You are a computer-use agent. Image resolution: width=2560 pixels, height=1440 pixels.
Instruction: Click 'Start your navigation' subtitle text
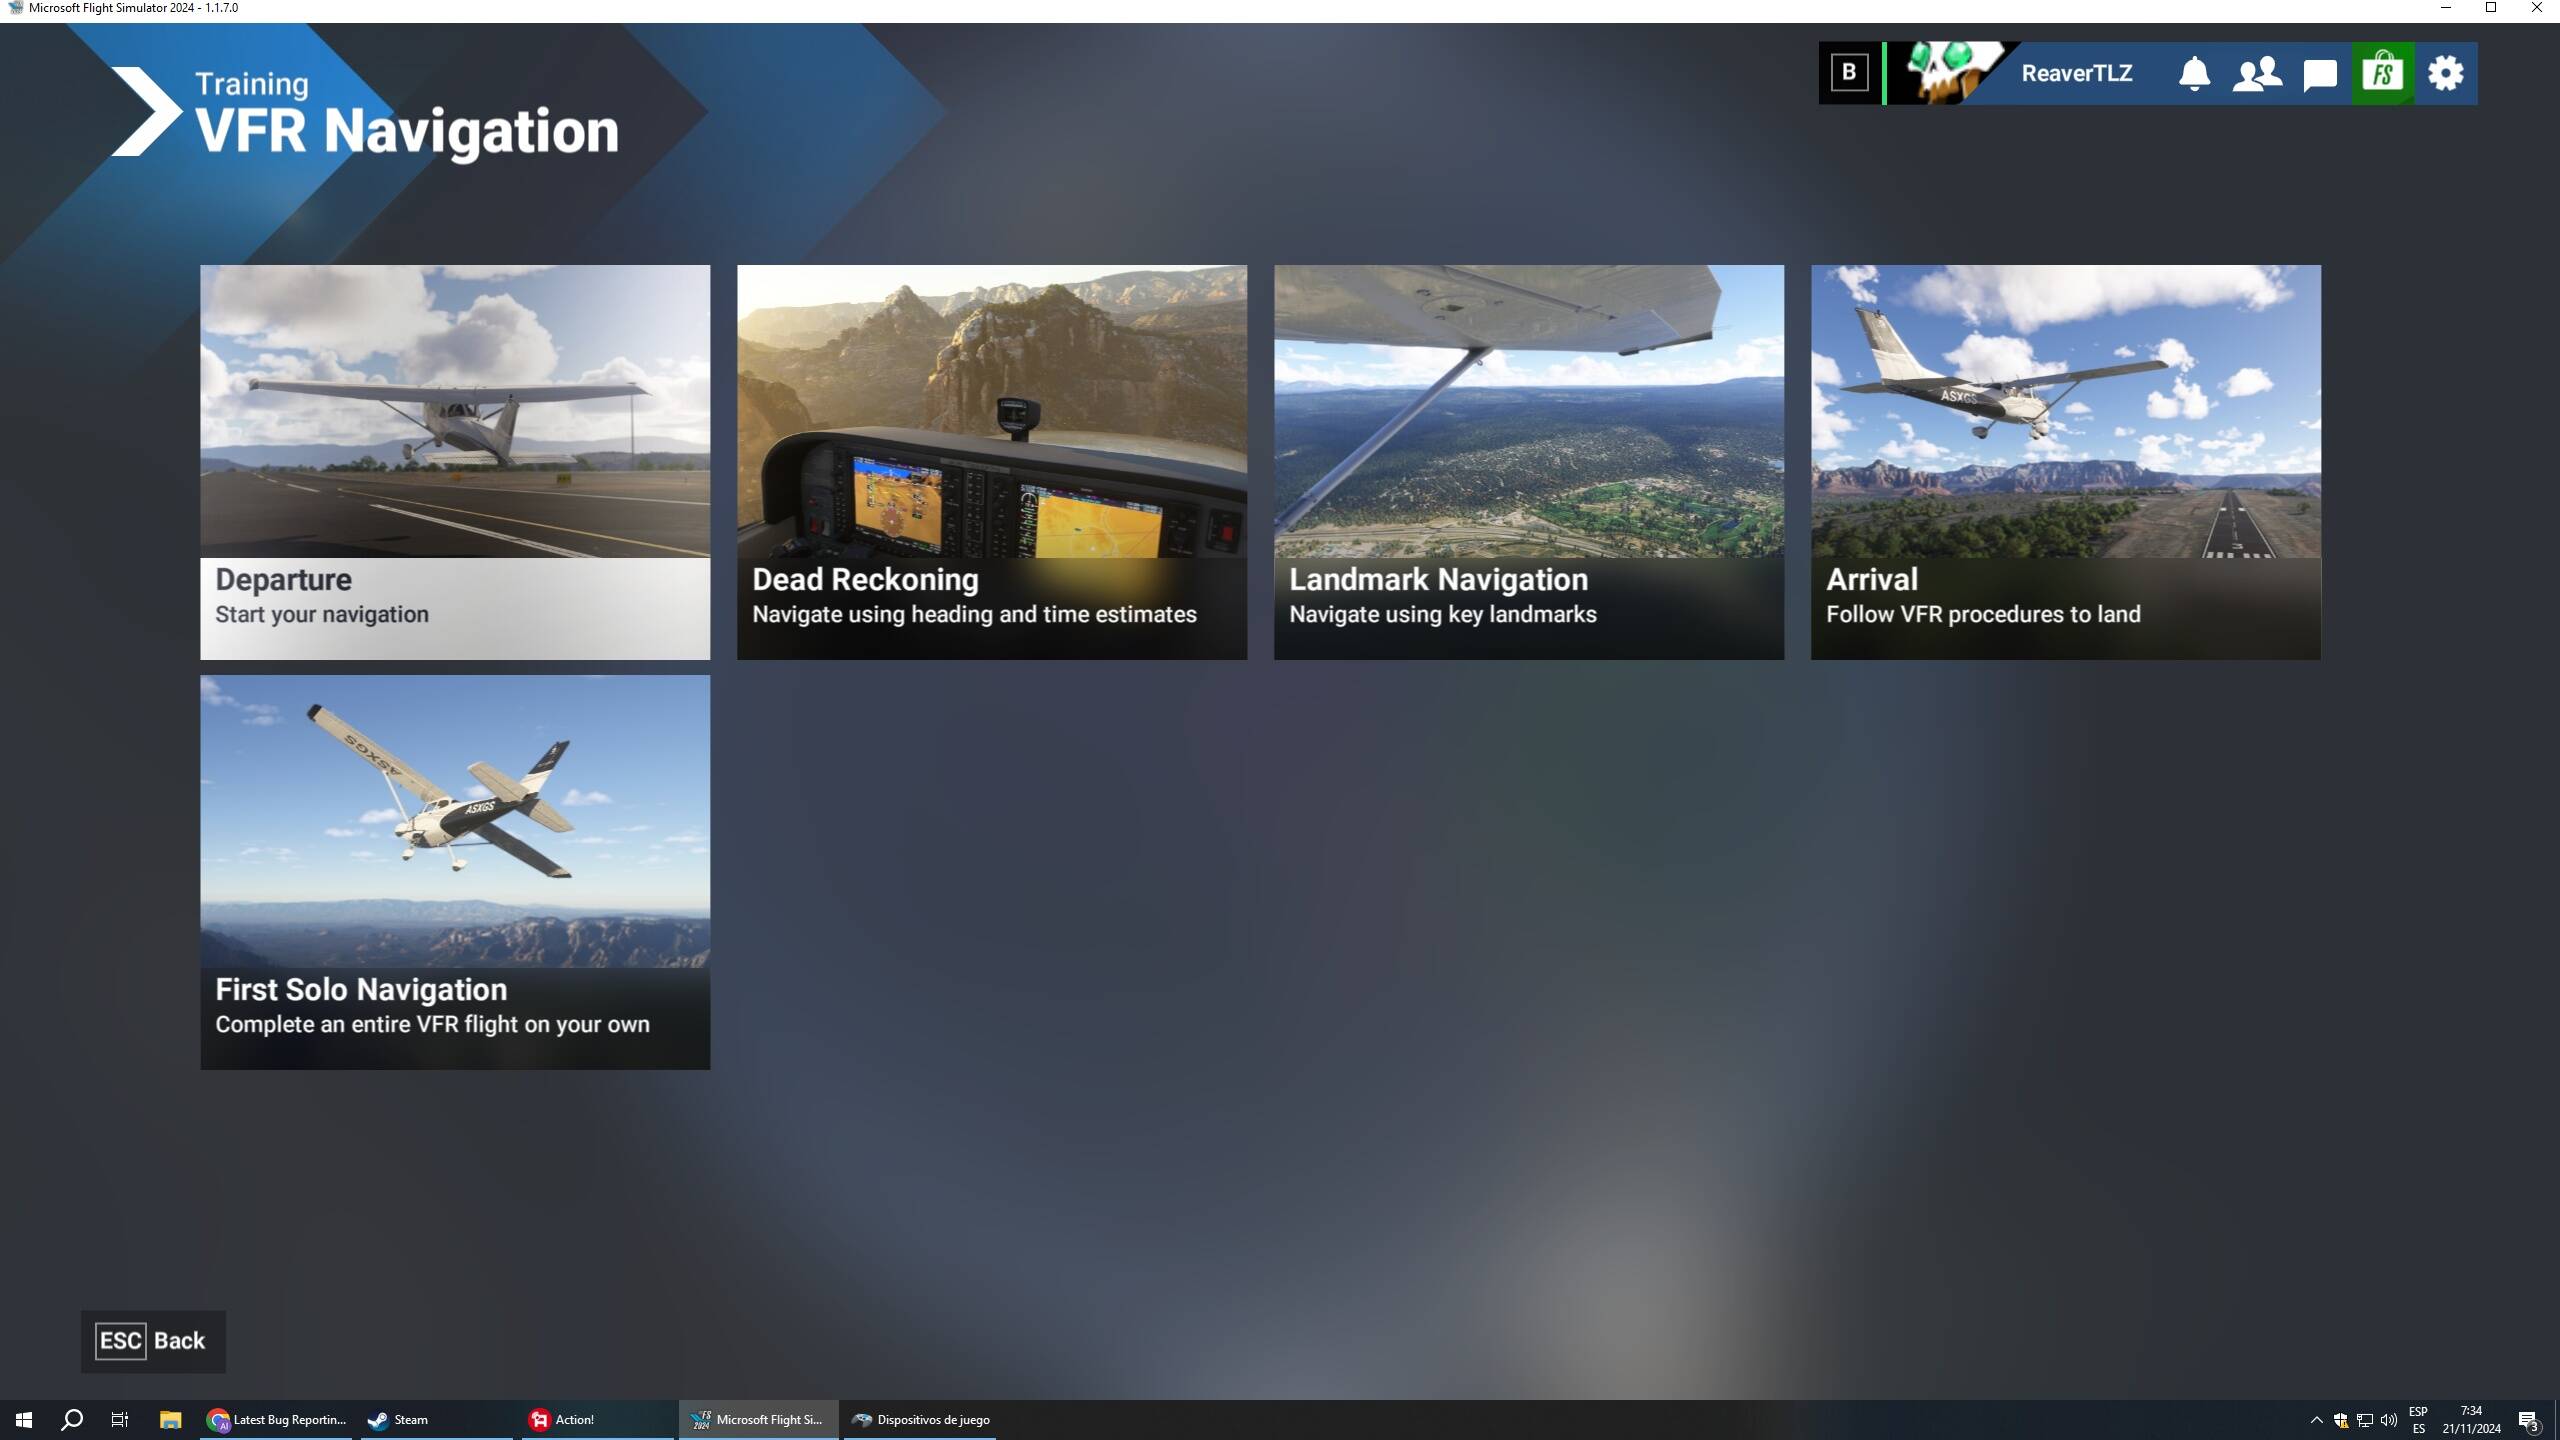(x=322, y=614)
